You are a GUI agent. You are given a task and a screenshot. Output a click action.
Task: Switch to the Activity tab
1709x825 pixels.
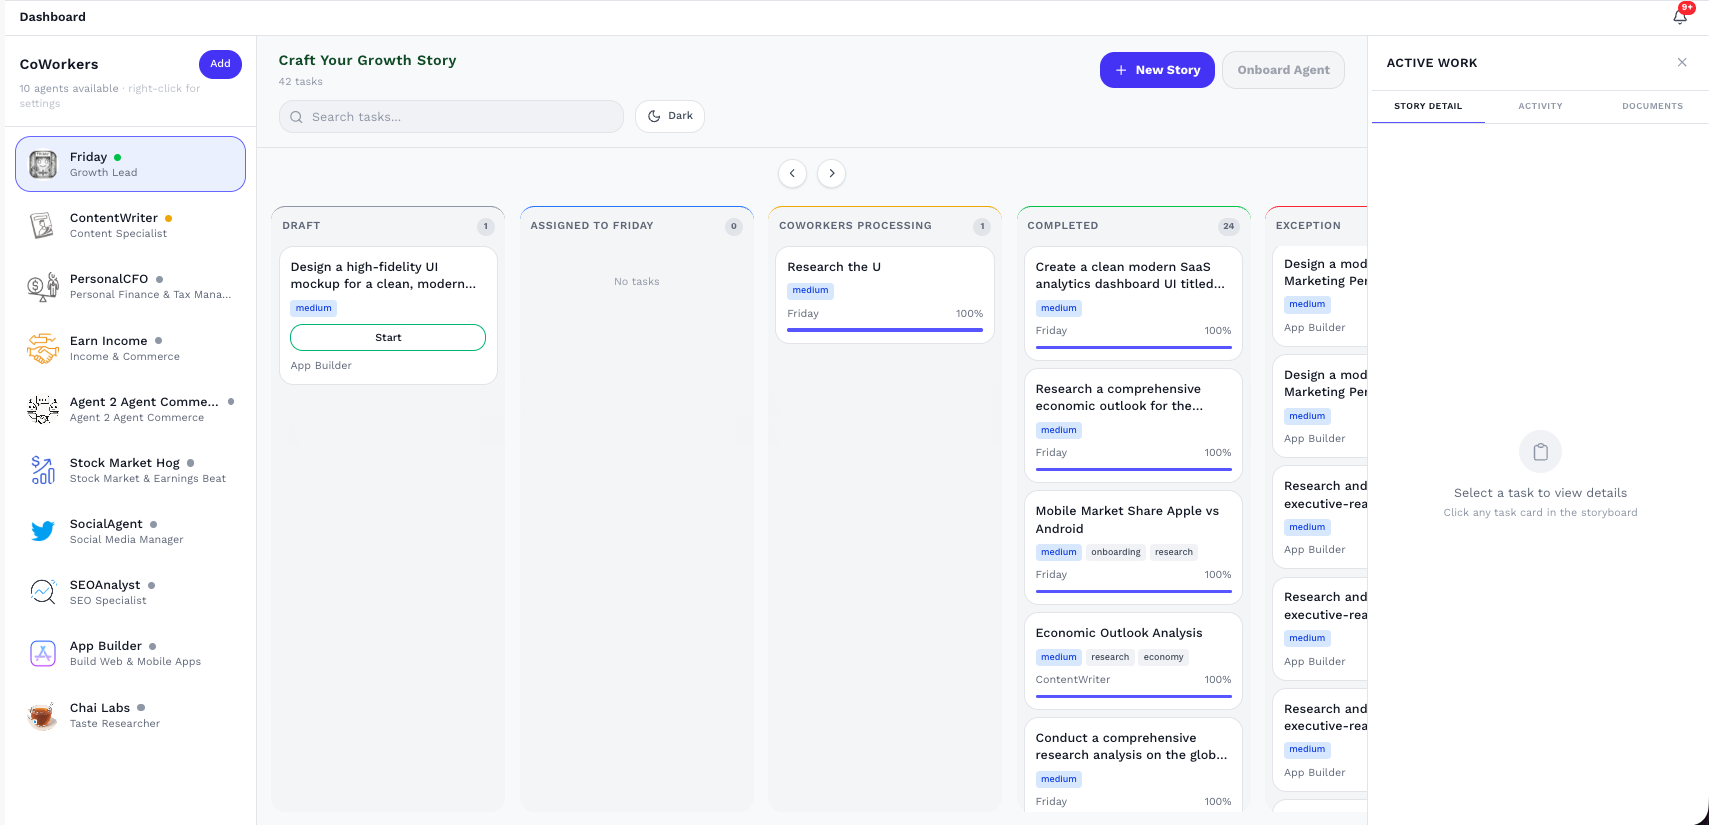pyautogui.click(x=1540, y=106)
